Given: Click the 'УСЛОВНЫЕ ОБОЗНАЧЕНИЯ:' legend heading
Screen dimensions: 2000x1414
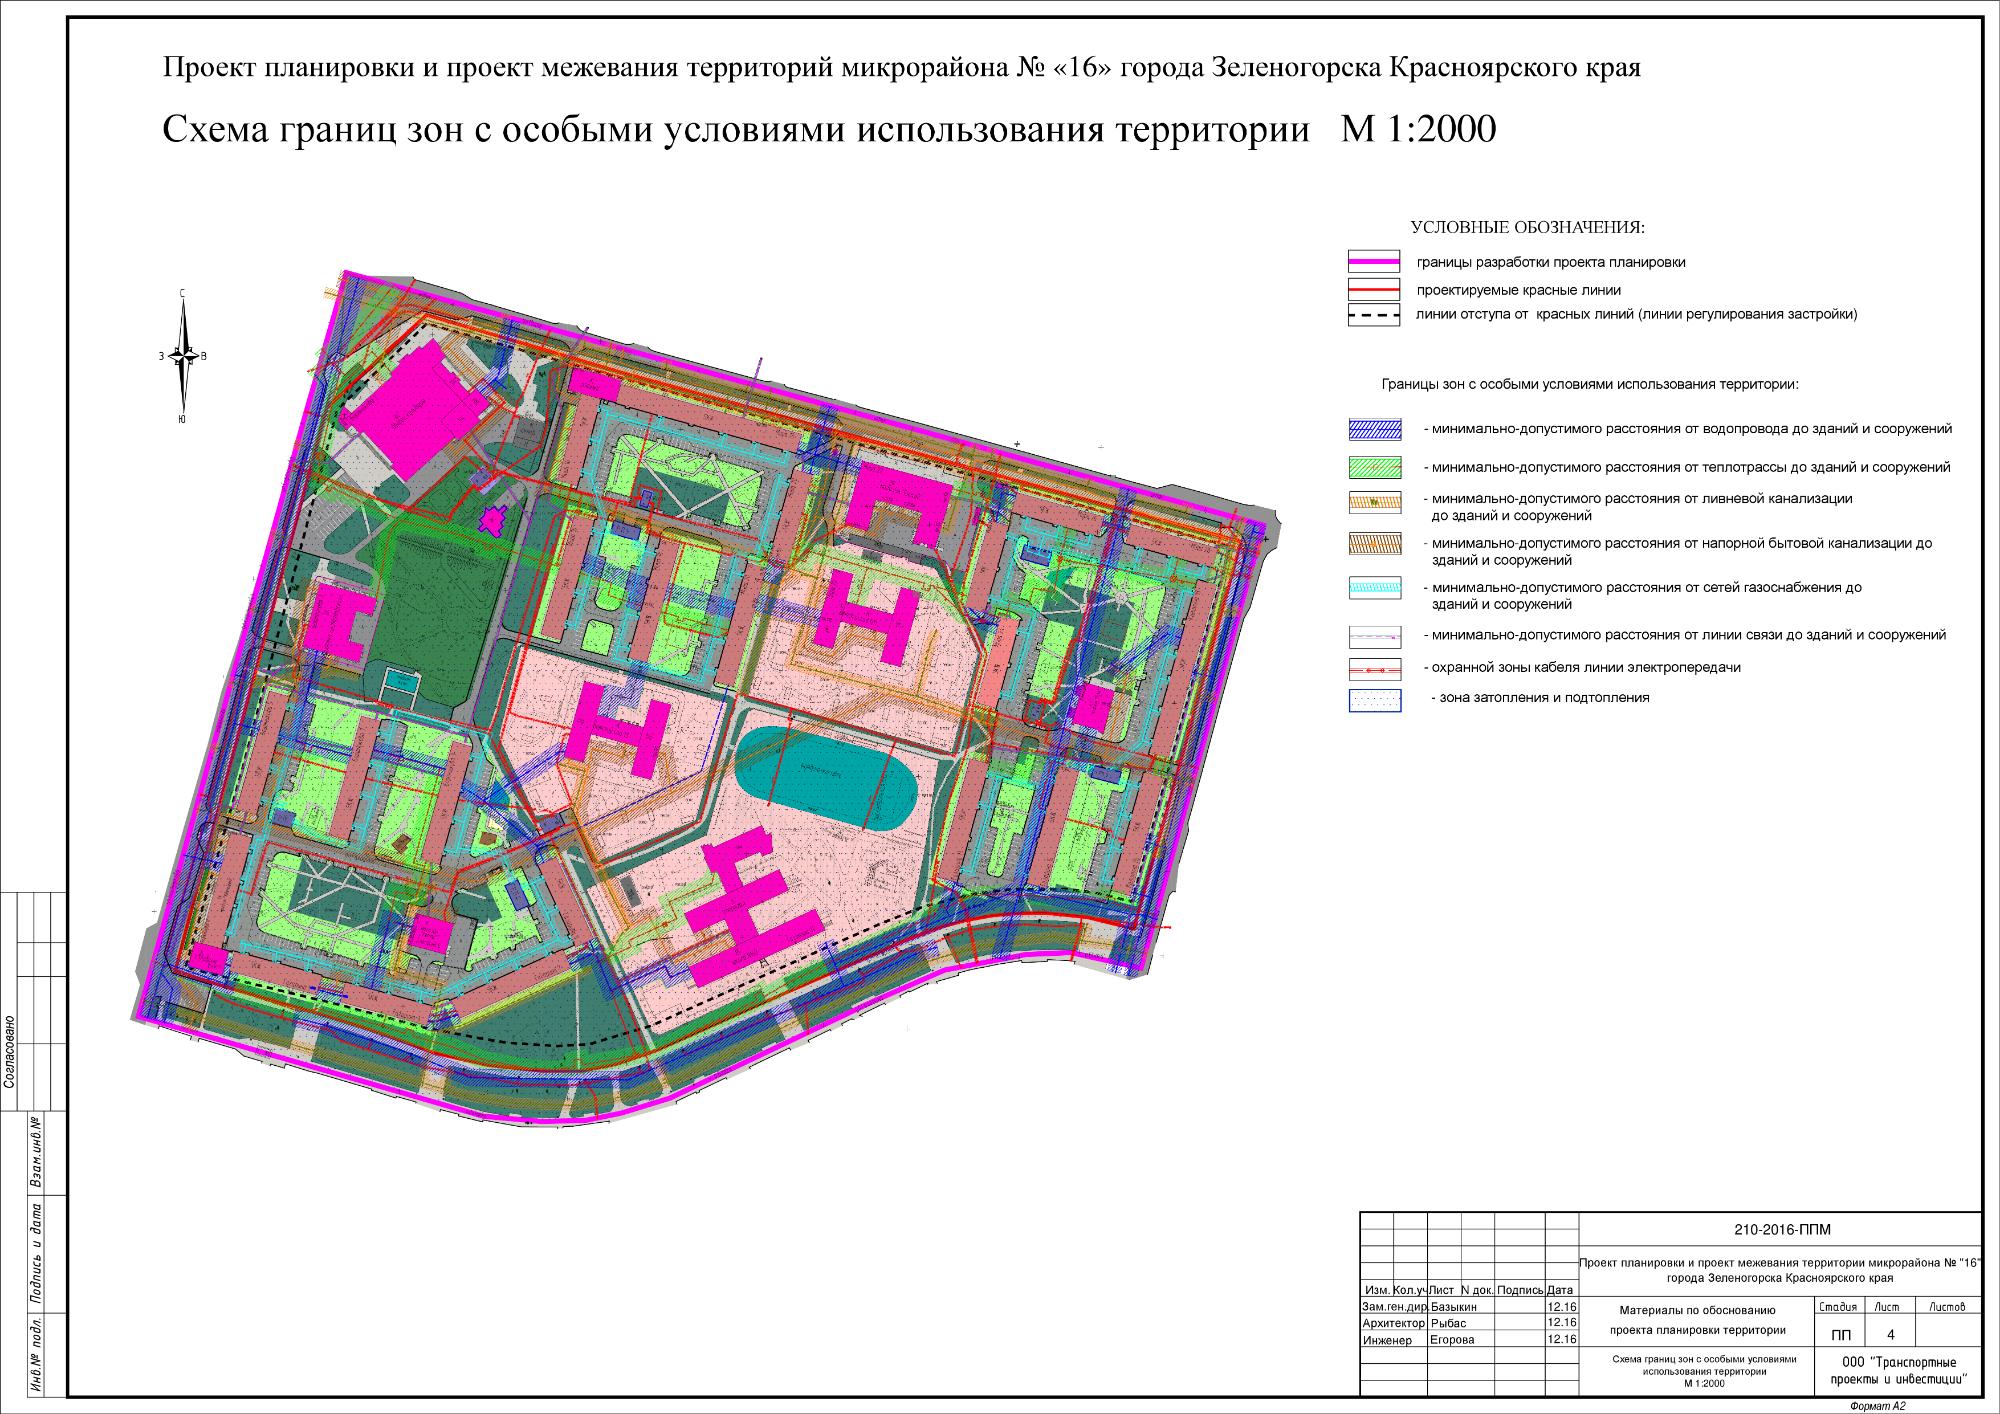Looking at the screenshot, I should (x=1527, y=228).
